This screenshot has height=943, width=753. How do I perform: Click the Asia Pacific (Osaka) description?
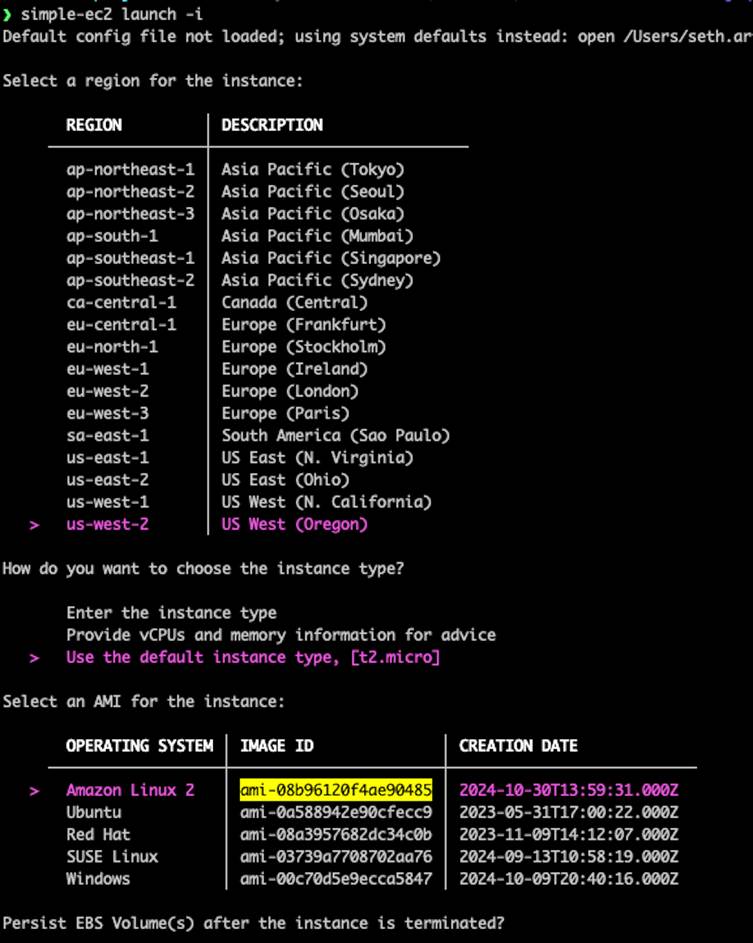[x=313, y=214]
